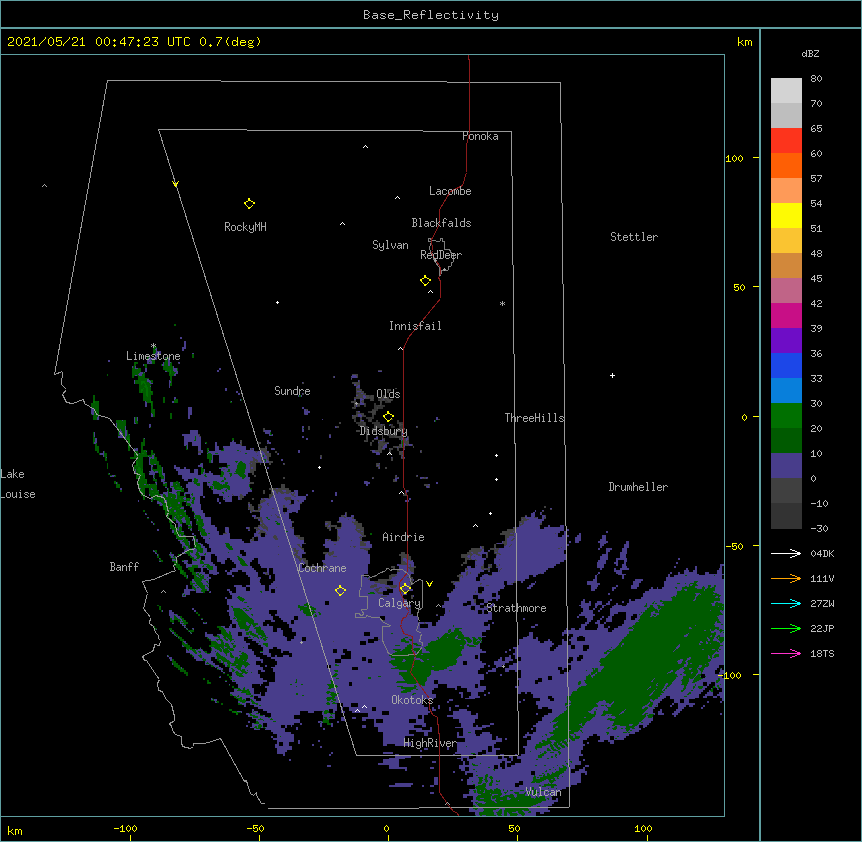Select the yellow diamond marker below RedDeer
The image size is (862, 842).
[426, 281]
